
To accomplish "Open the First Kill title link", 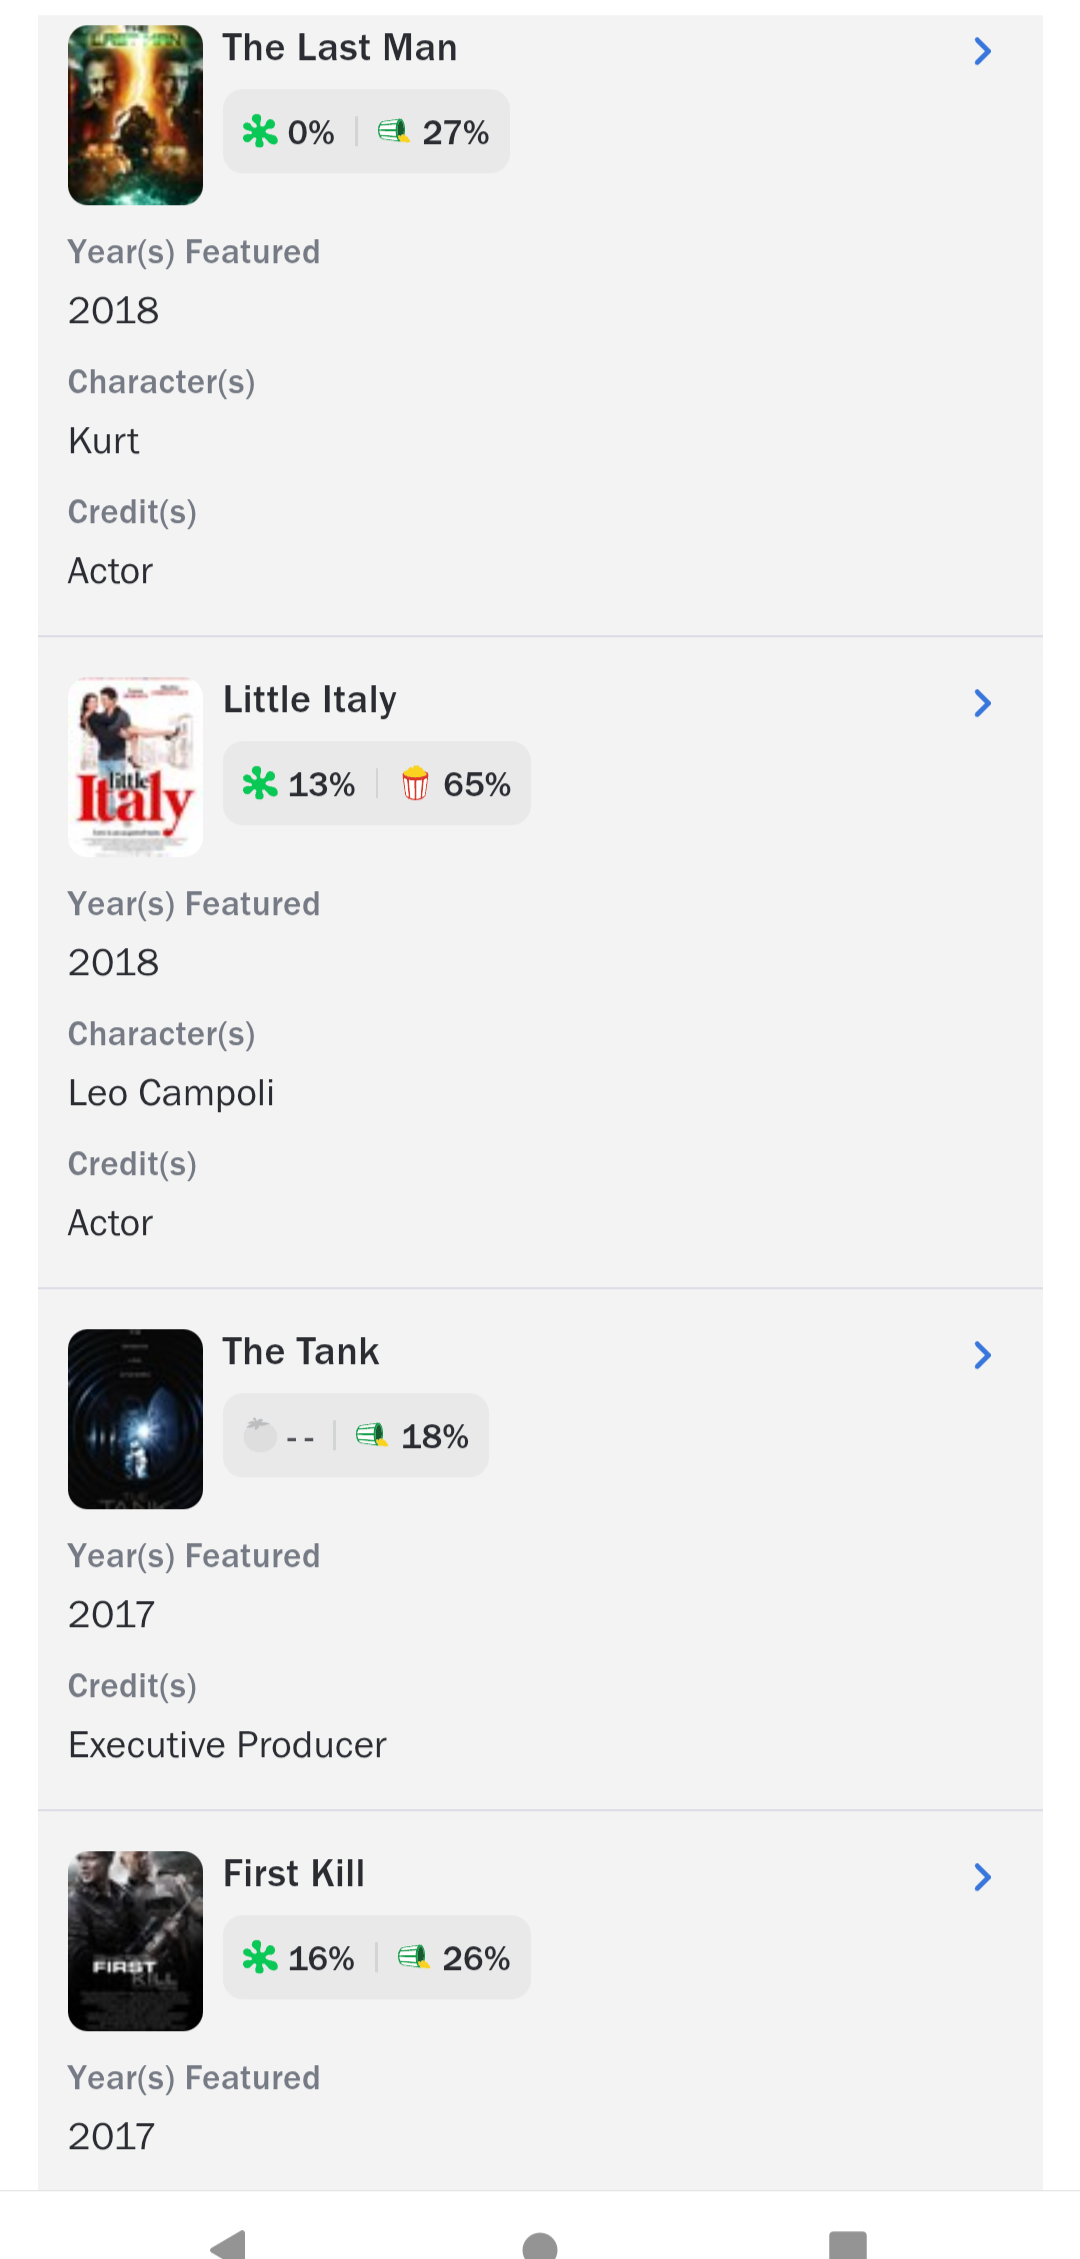I will point(294,1873).
